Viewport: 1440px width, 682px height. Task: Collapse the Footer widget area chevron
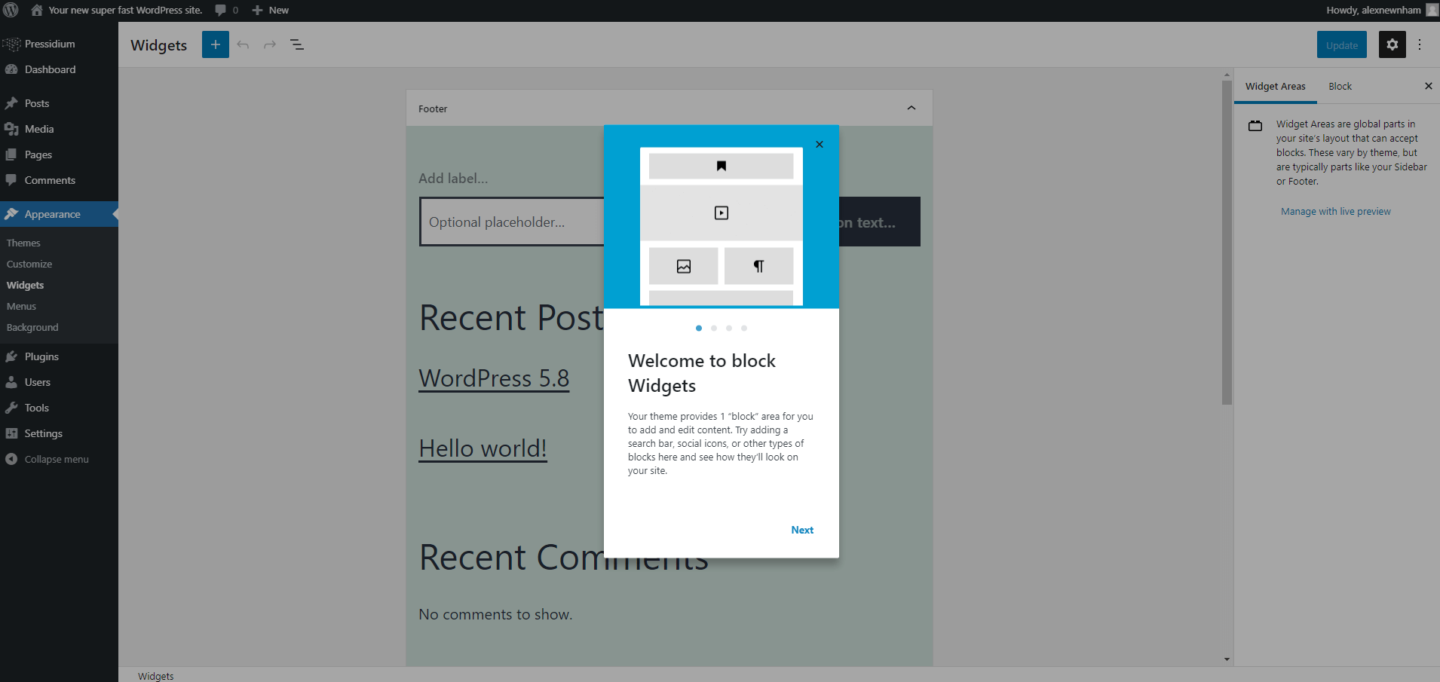pos(911,108)
